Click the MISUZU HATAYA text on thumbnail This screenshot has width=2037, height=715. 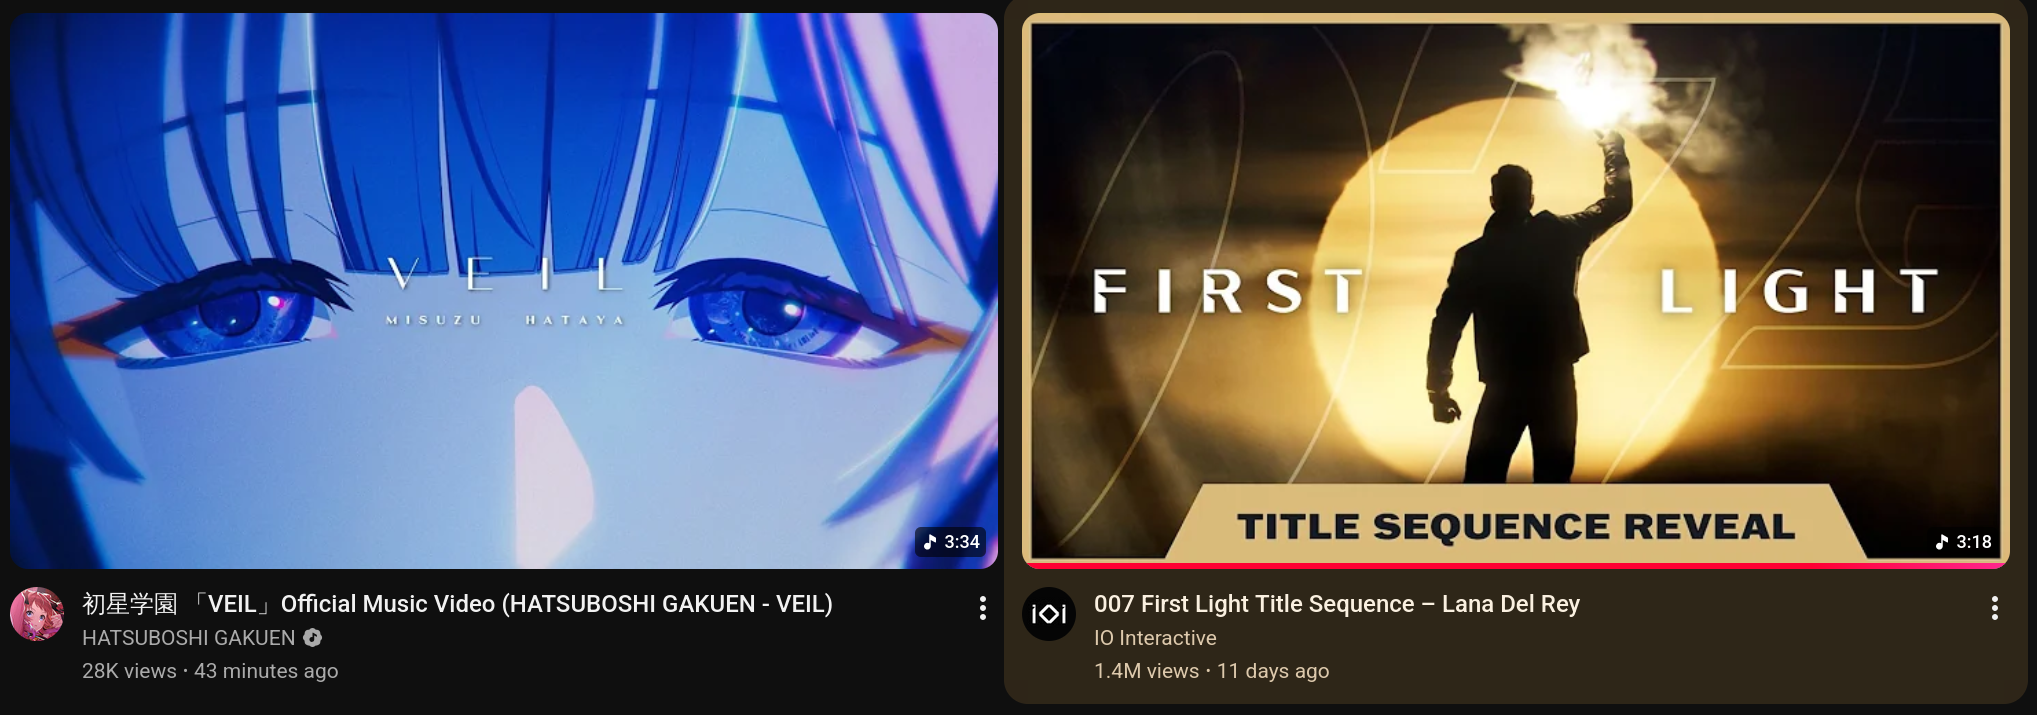[505, 320]
